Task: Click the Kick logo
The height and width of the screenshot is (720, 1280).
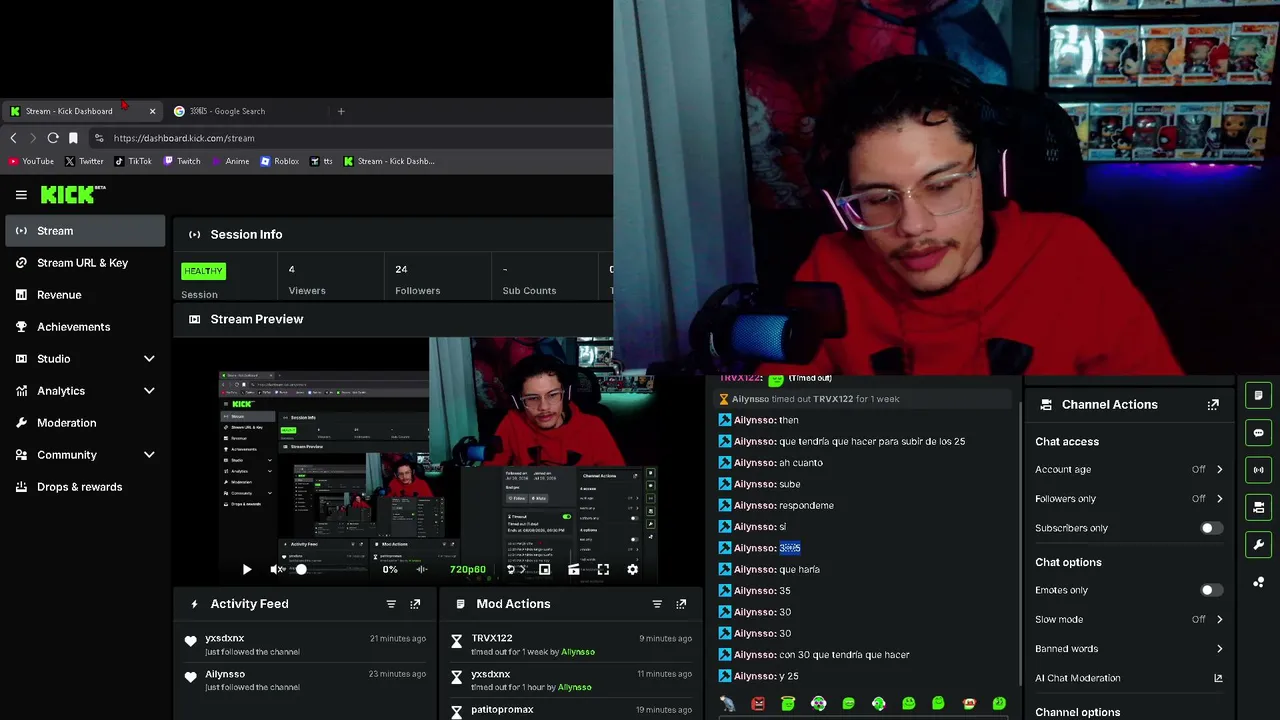Action: [73, 194]
